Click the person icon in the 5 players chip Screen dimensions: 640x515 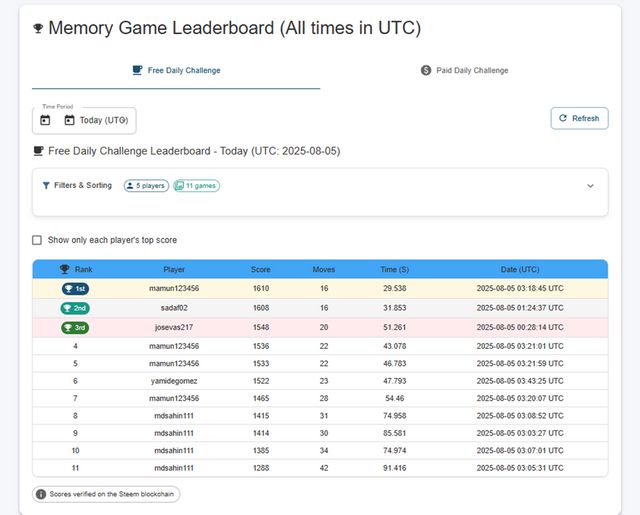click(x=130, y=186)
